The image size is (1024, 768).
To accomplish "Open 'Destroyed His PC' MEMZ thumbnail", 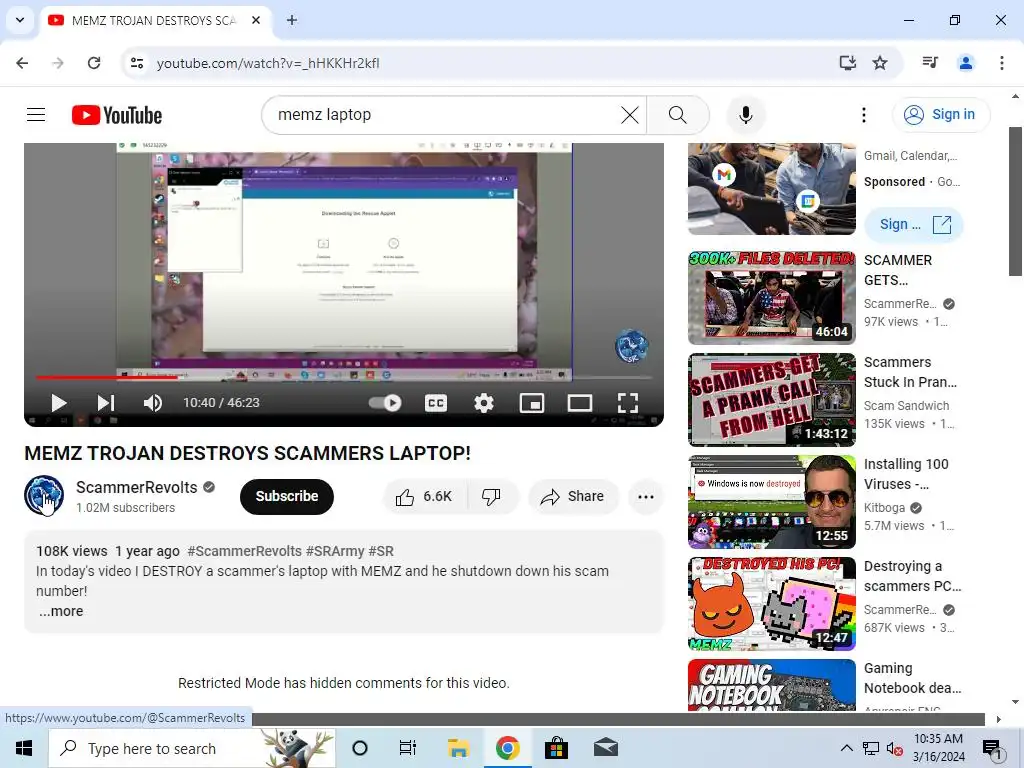I will point(771,603).
